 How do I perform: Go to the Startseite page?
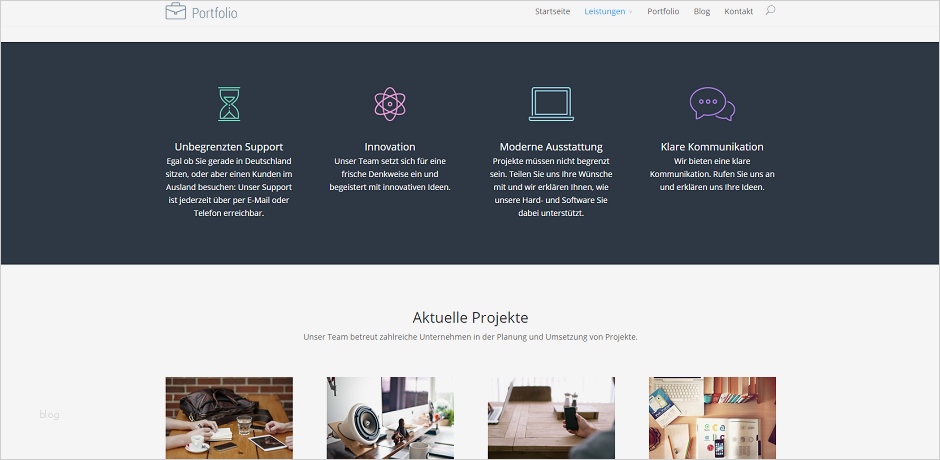click(x=553, y=11)
